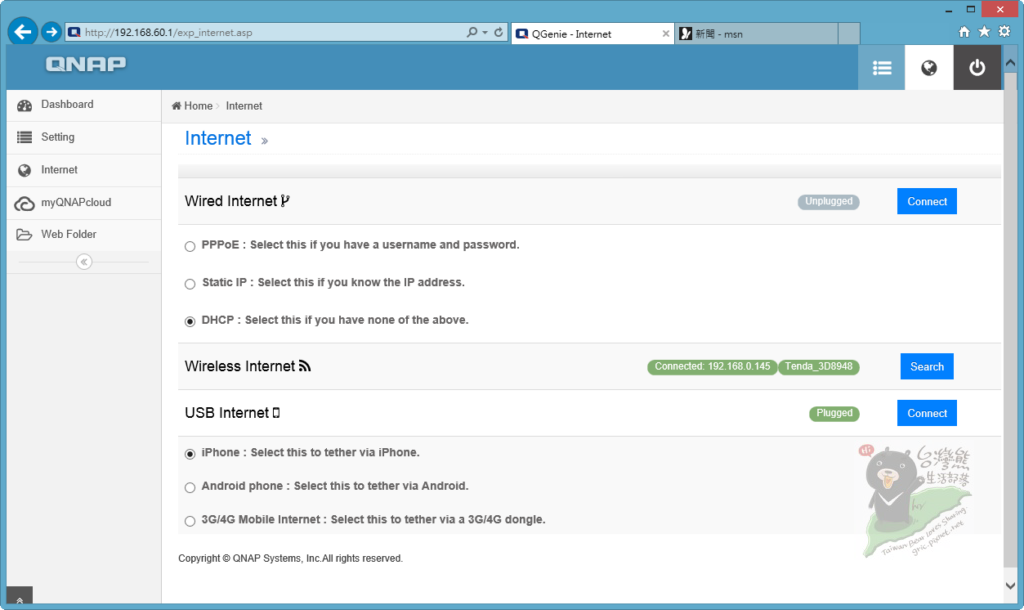This screenshot has height=610, width=1024.
Task: Select the Android phone radio option
Action: pos(190,487)
